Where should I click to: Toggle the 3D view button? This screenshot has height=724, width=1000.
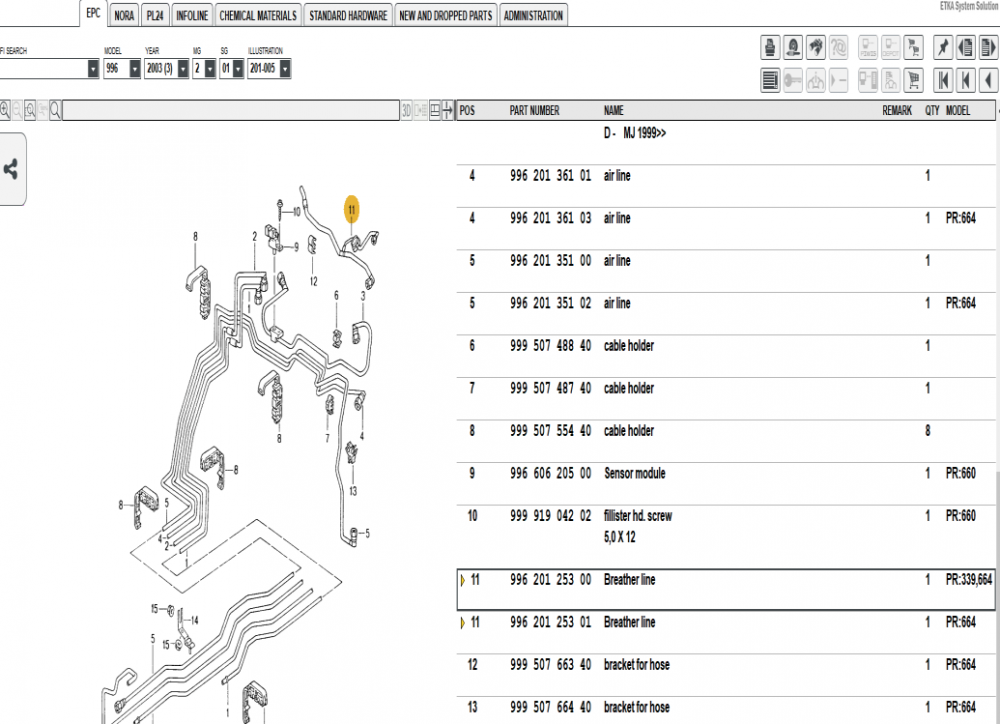pyautogui.click(x=408, y=111)
